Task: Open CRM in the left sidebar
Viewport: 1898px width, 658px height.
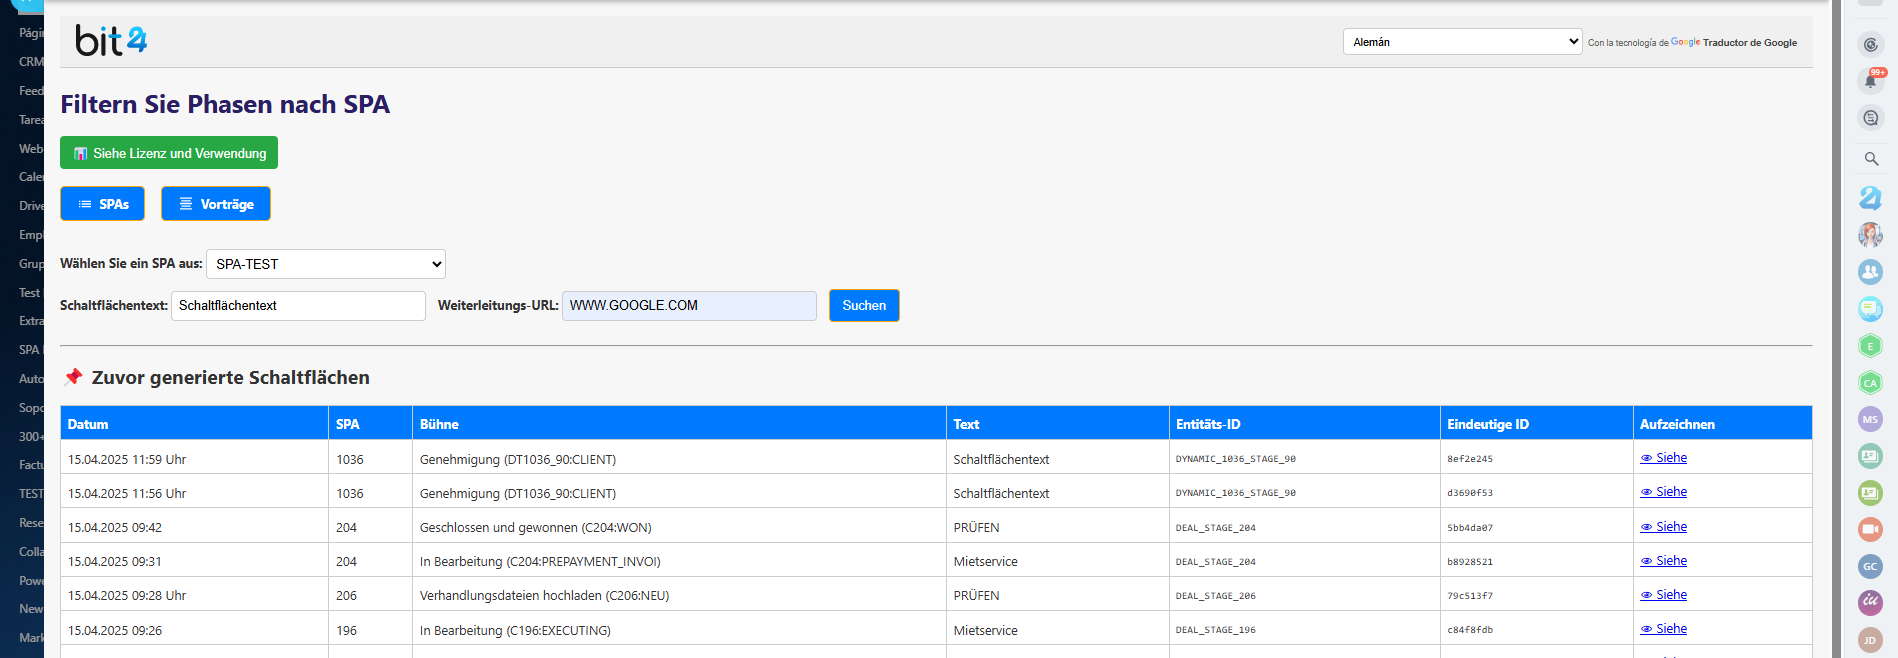Action: [31, 62]
